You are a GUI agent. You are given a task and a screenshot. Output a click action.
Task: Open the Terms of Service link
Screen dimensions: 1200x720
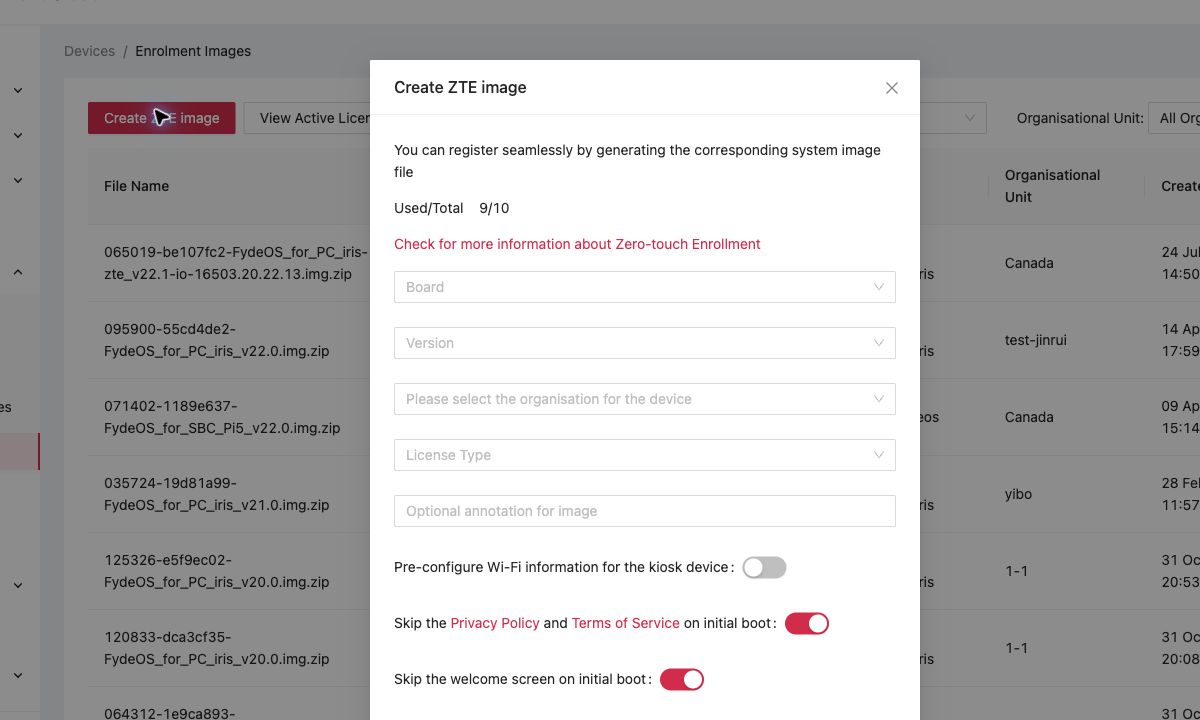click(x=626, y=623)
